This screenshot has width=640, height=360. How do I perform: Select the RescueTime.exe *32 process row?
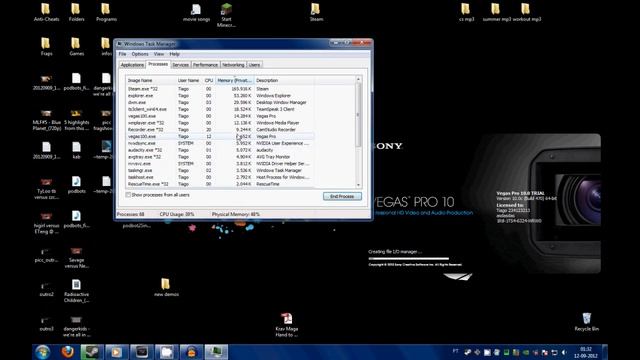coord(220,184)
